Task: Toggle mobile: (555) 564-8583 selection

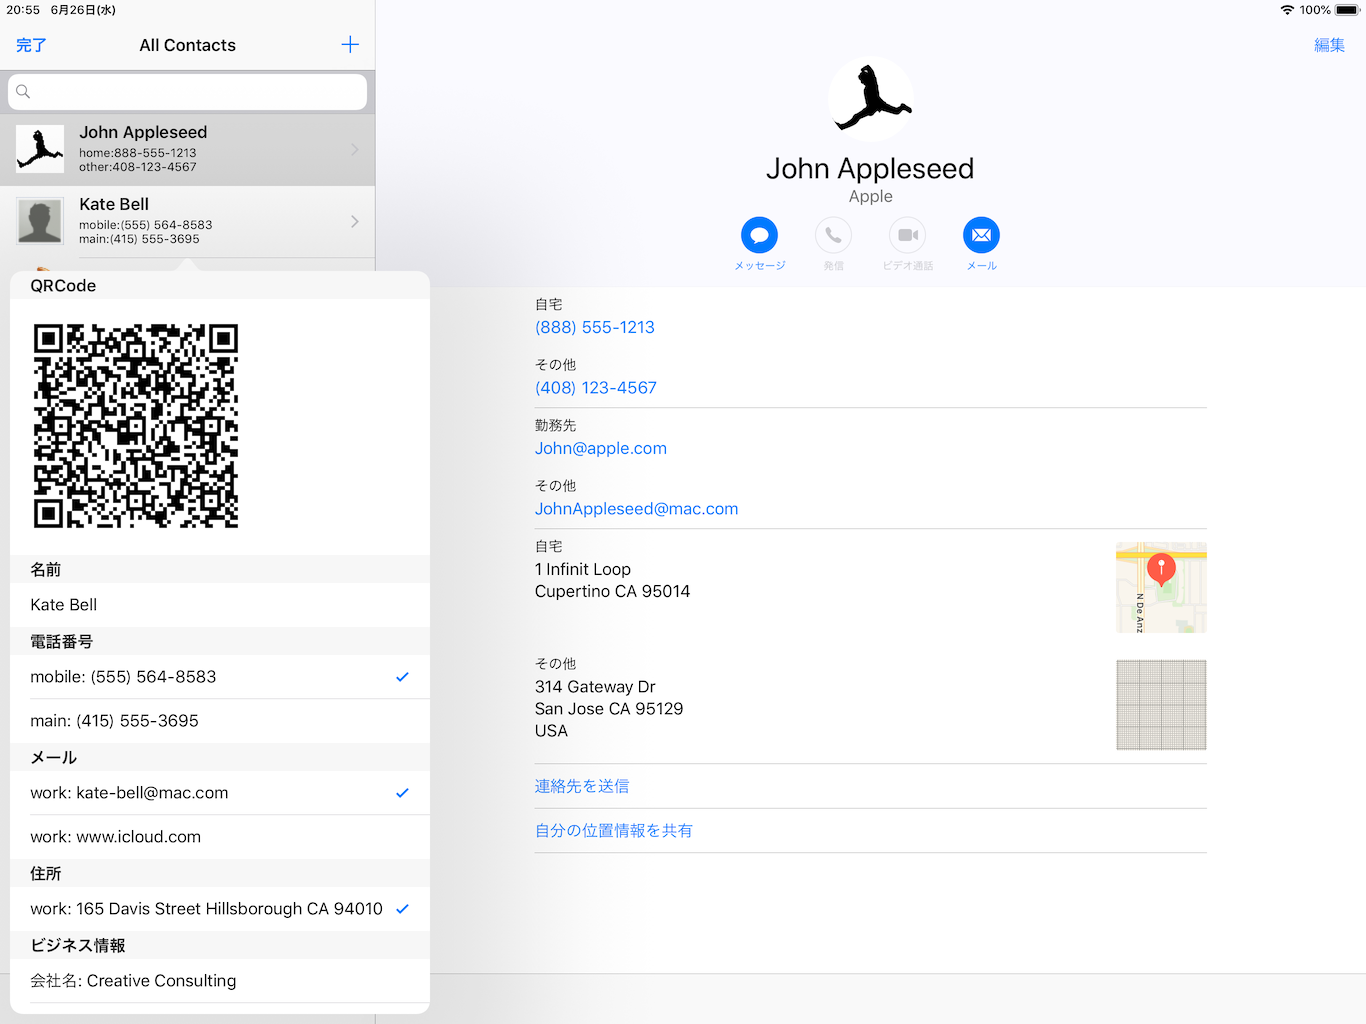Action: [x=220, y=677]
